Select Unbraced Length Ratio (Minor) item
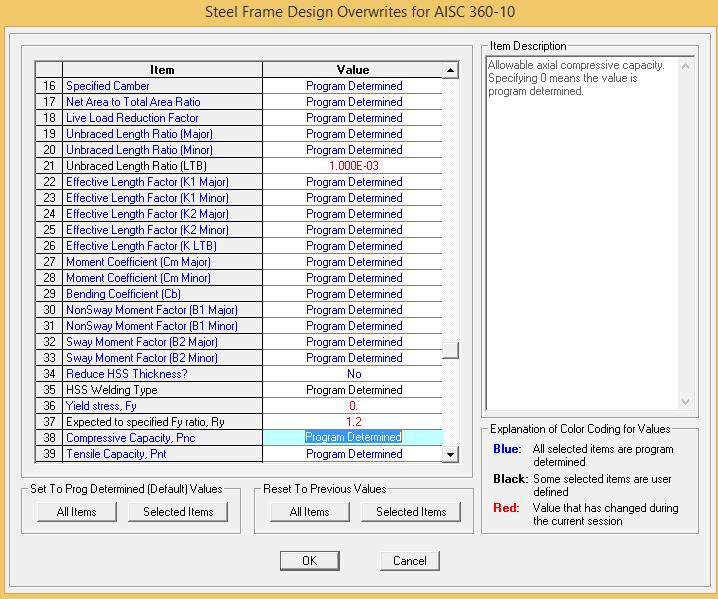The width and height of the screenshot is (718, 599). (162, 150)
